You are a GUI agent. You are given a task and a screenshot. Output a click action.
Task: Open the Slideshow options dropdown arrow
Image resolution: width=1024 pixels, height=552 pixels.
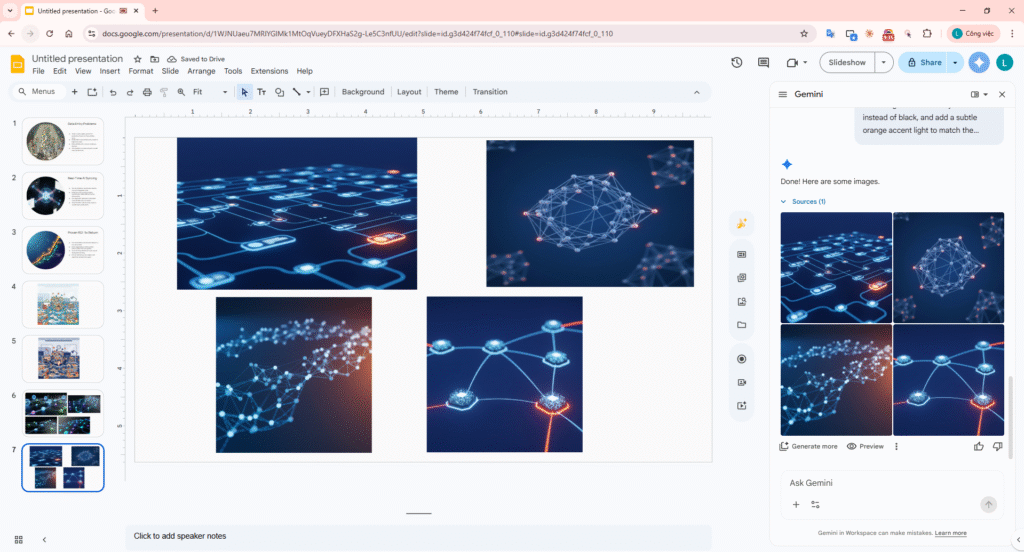883,62
